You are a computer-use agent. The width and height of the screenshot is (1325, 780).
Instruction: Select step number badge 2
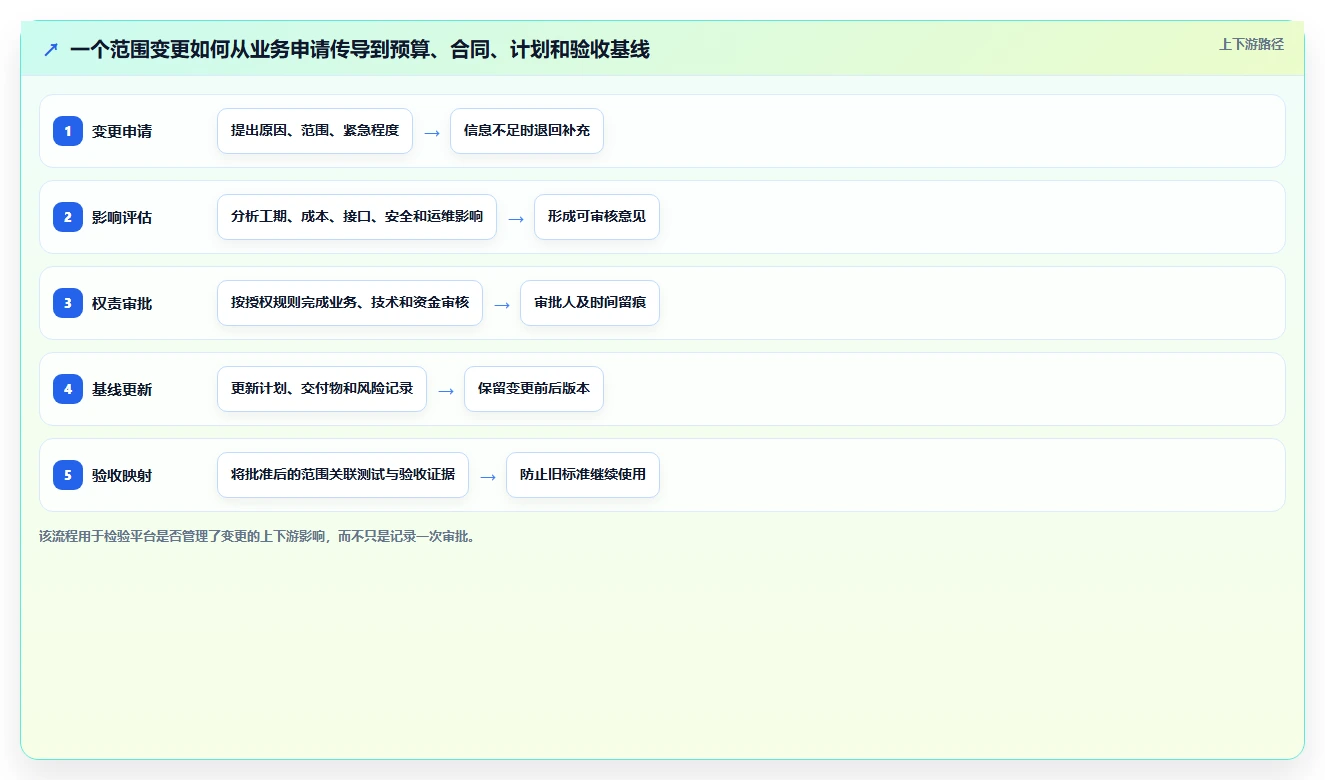click(68, 217)
